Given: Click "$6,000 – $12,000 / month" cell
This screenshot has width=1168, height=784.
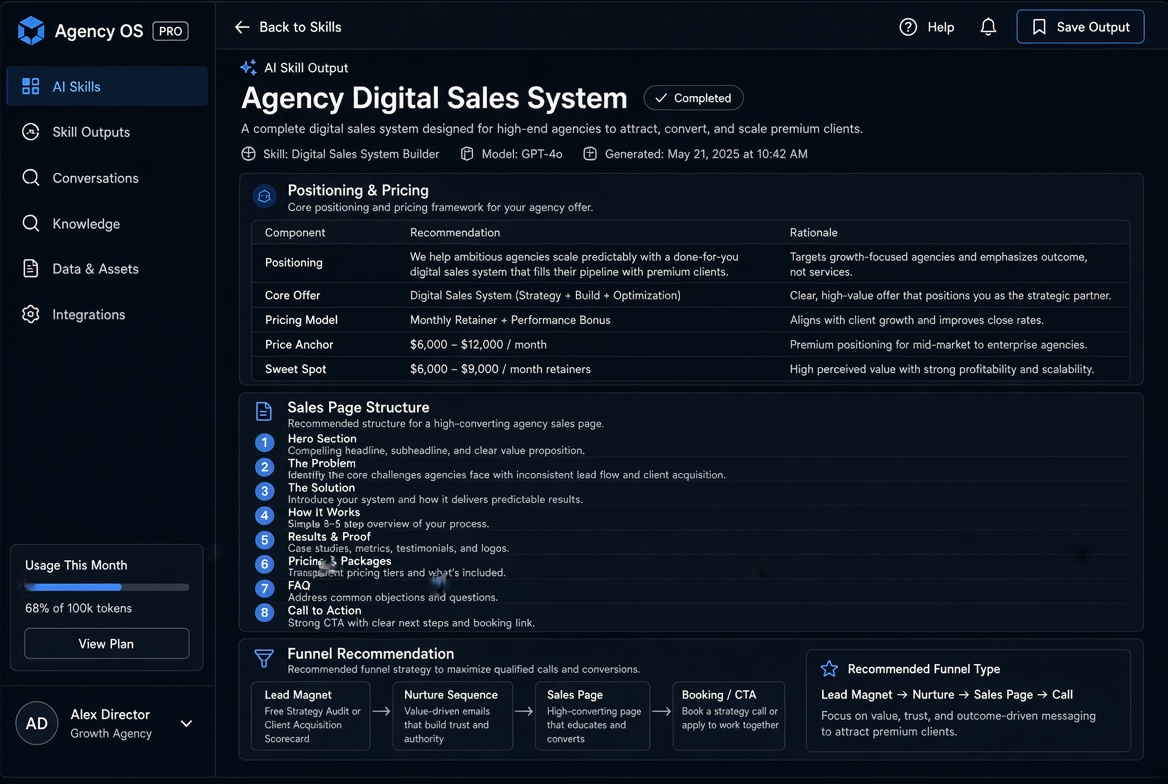Looking at the screenshot, I should point(478,344).
